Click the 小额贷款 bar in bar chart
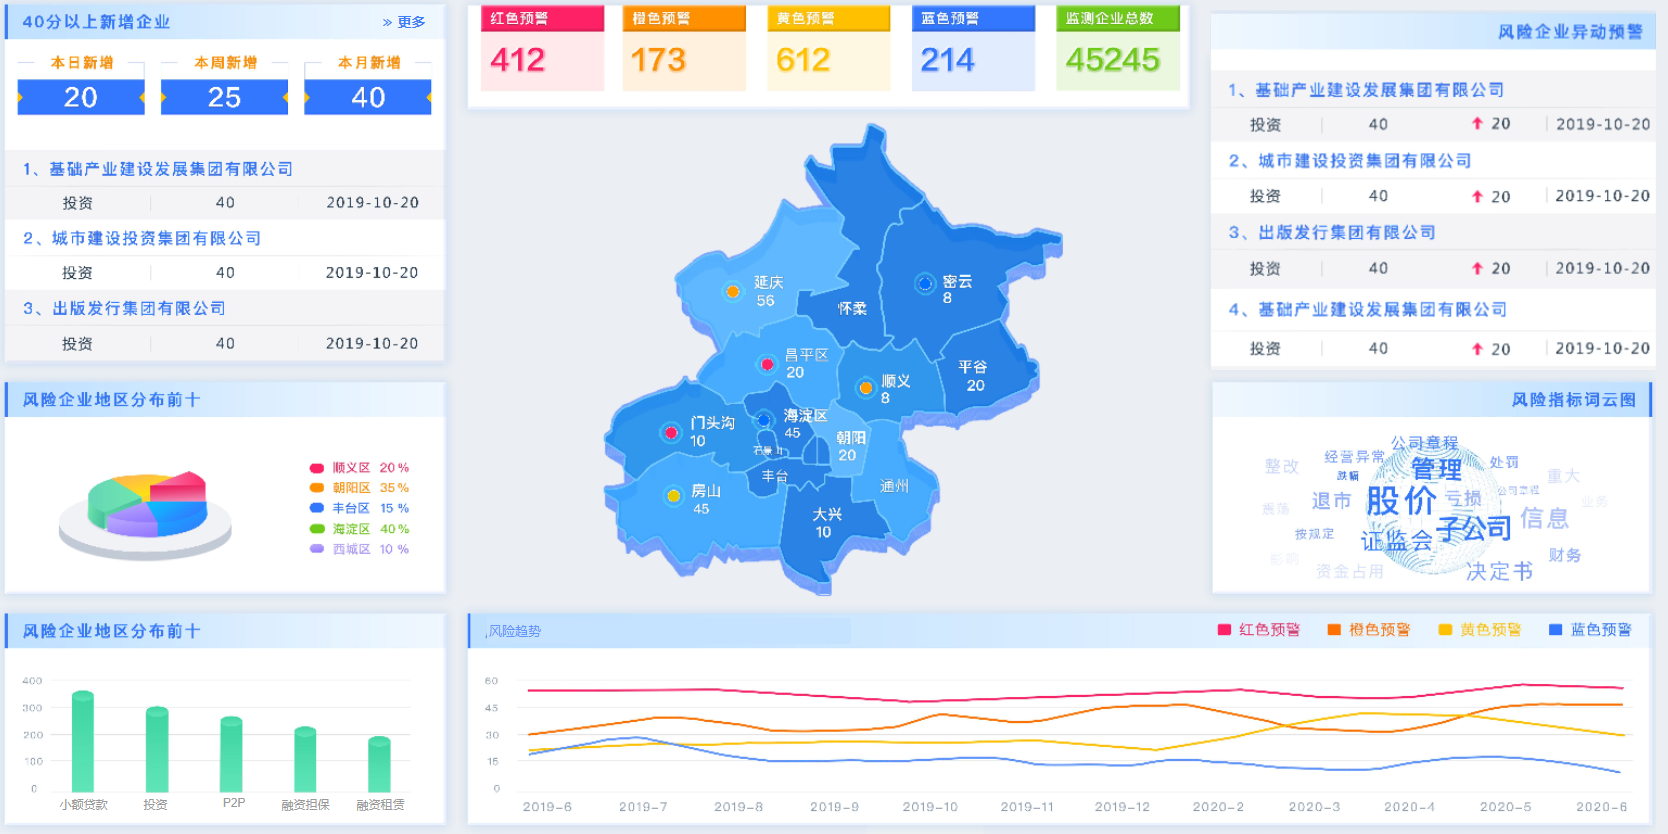Screen dimensions: 1668x834 pos(83,741)
